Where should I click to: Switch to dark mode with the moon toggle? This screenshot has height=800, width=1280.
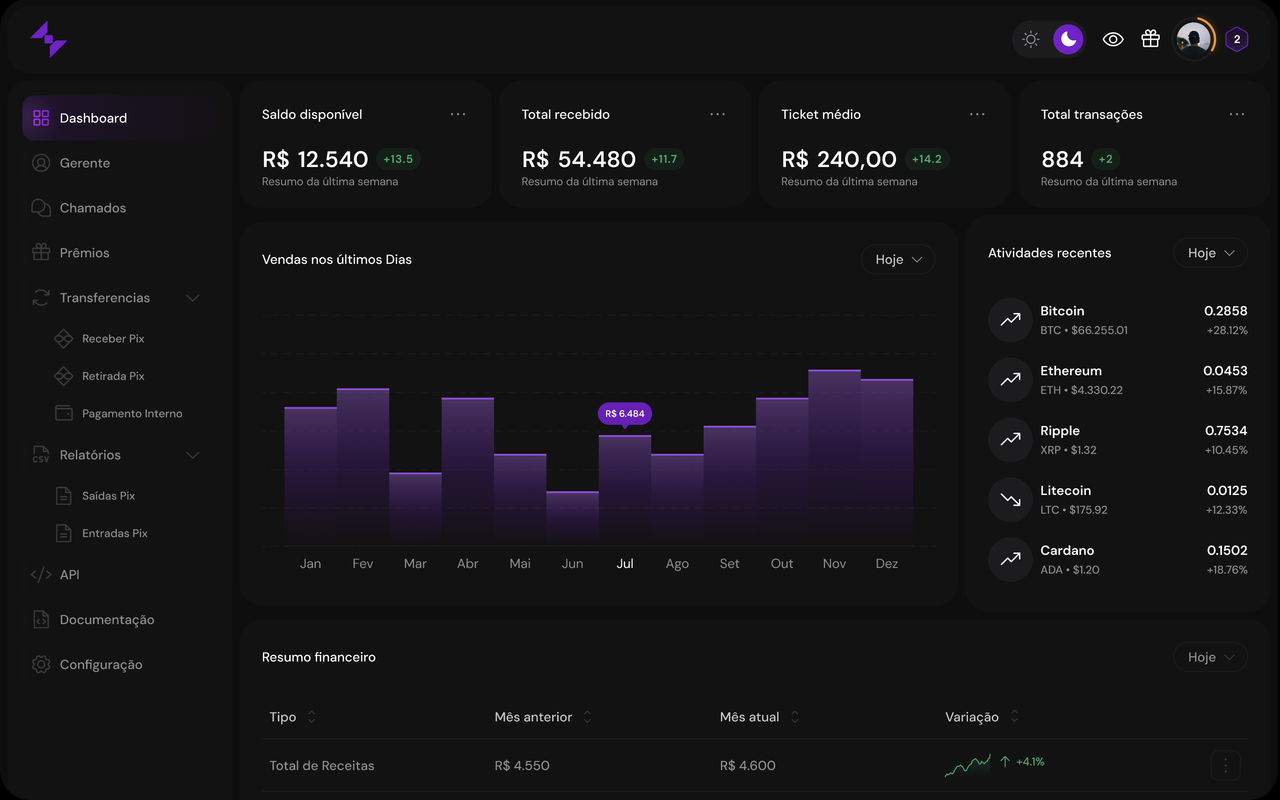pyautogui.click(x=1066, y=39)
